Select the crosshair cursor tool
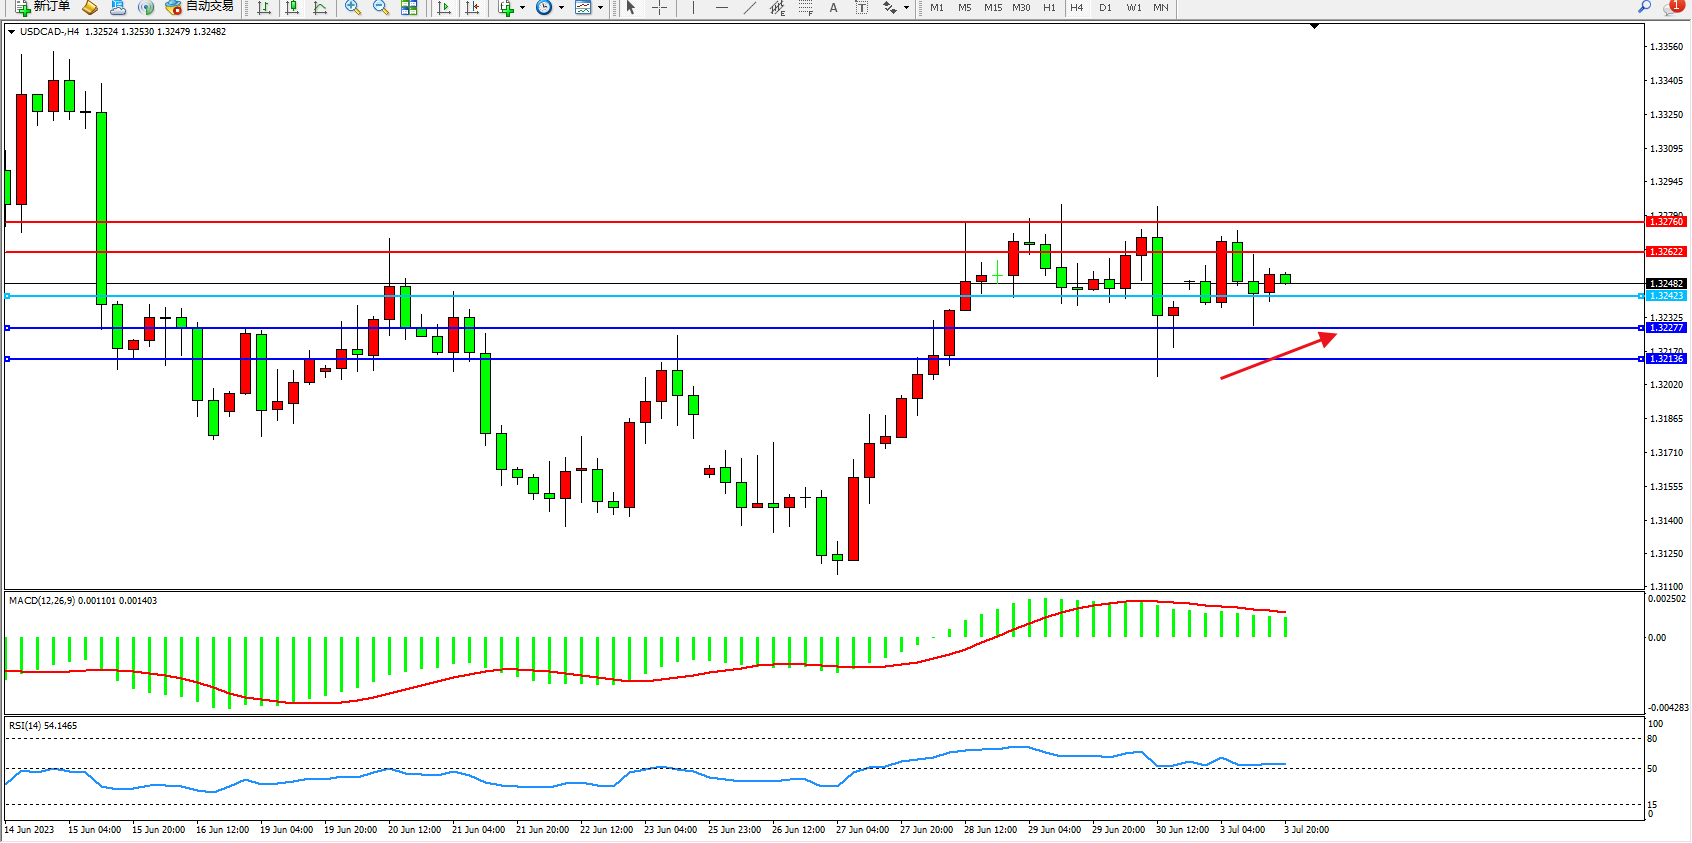Screen dimensions: 1692x843 coord(659,8)
